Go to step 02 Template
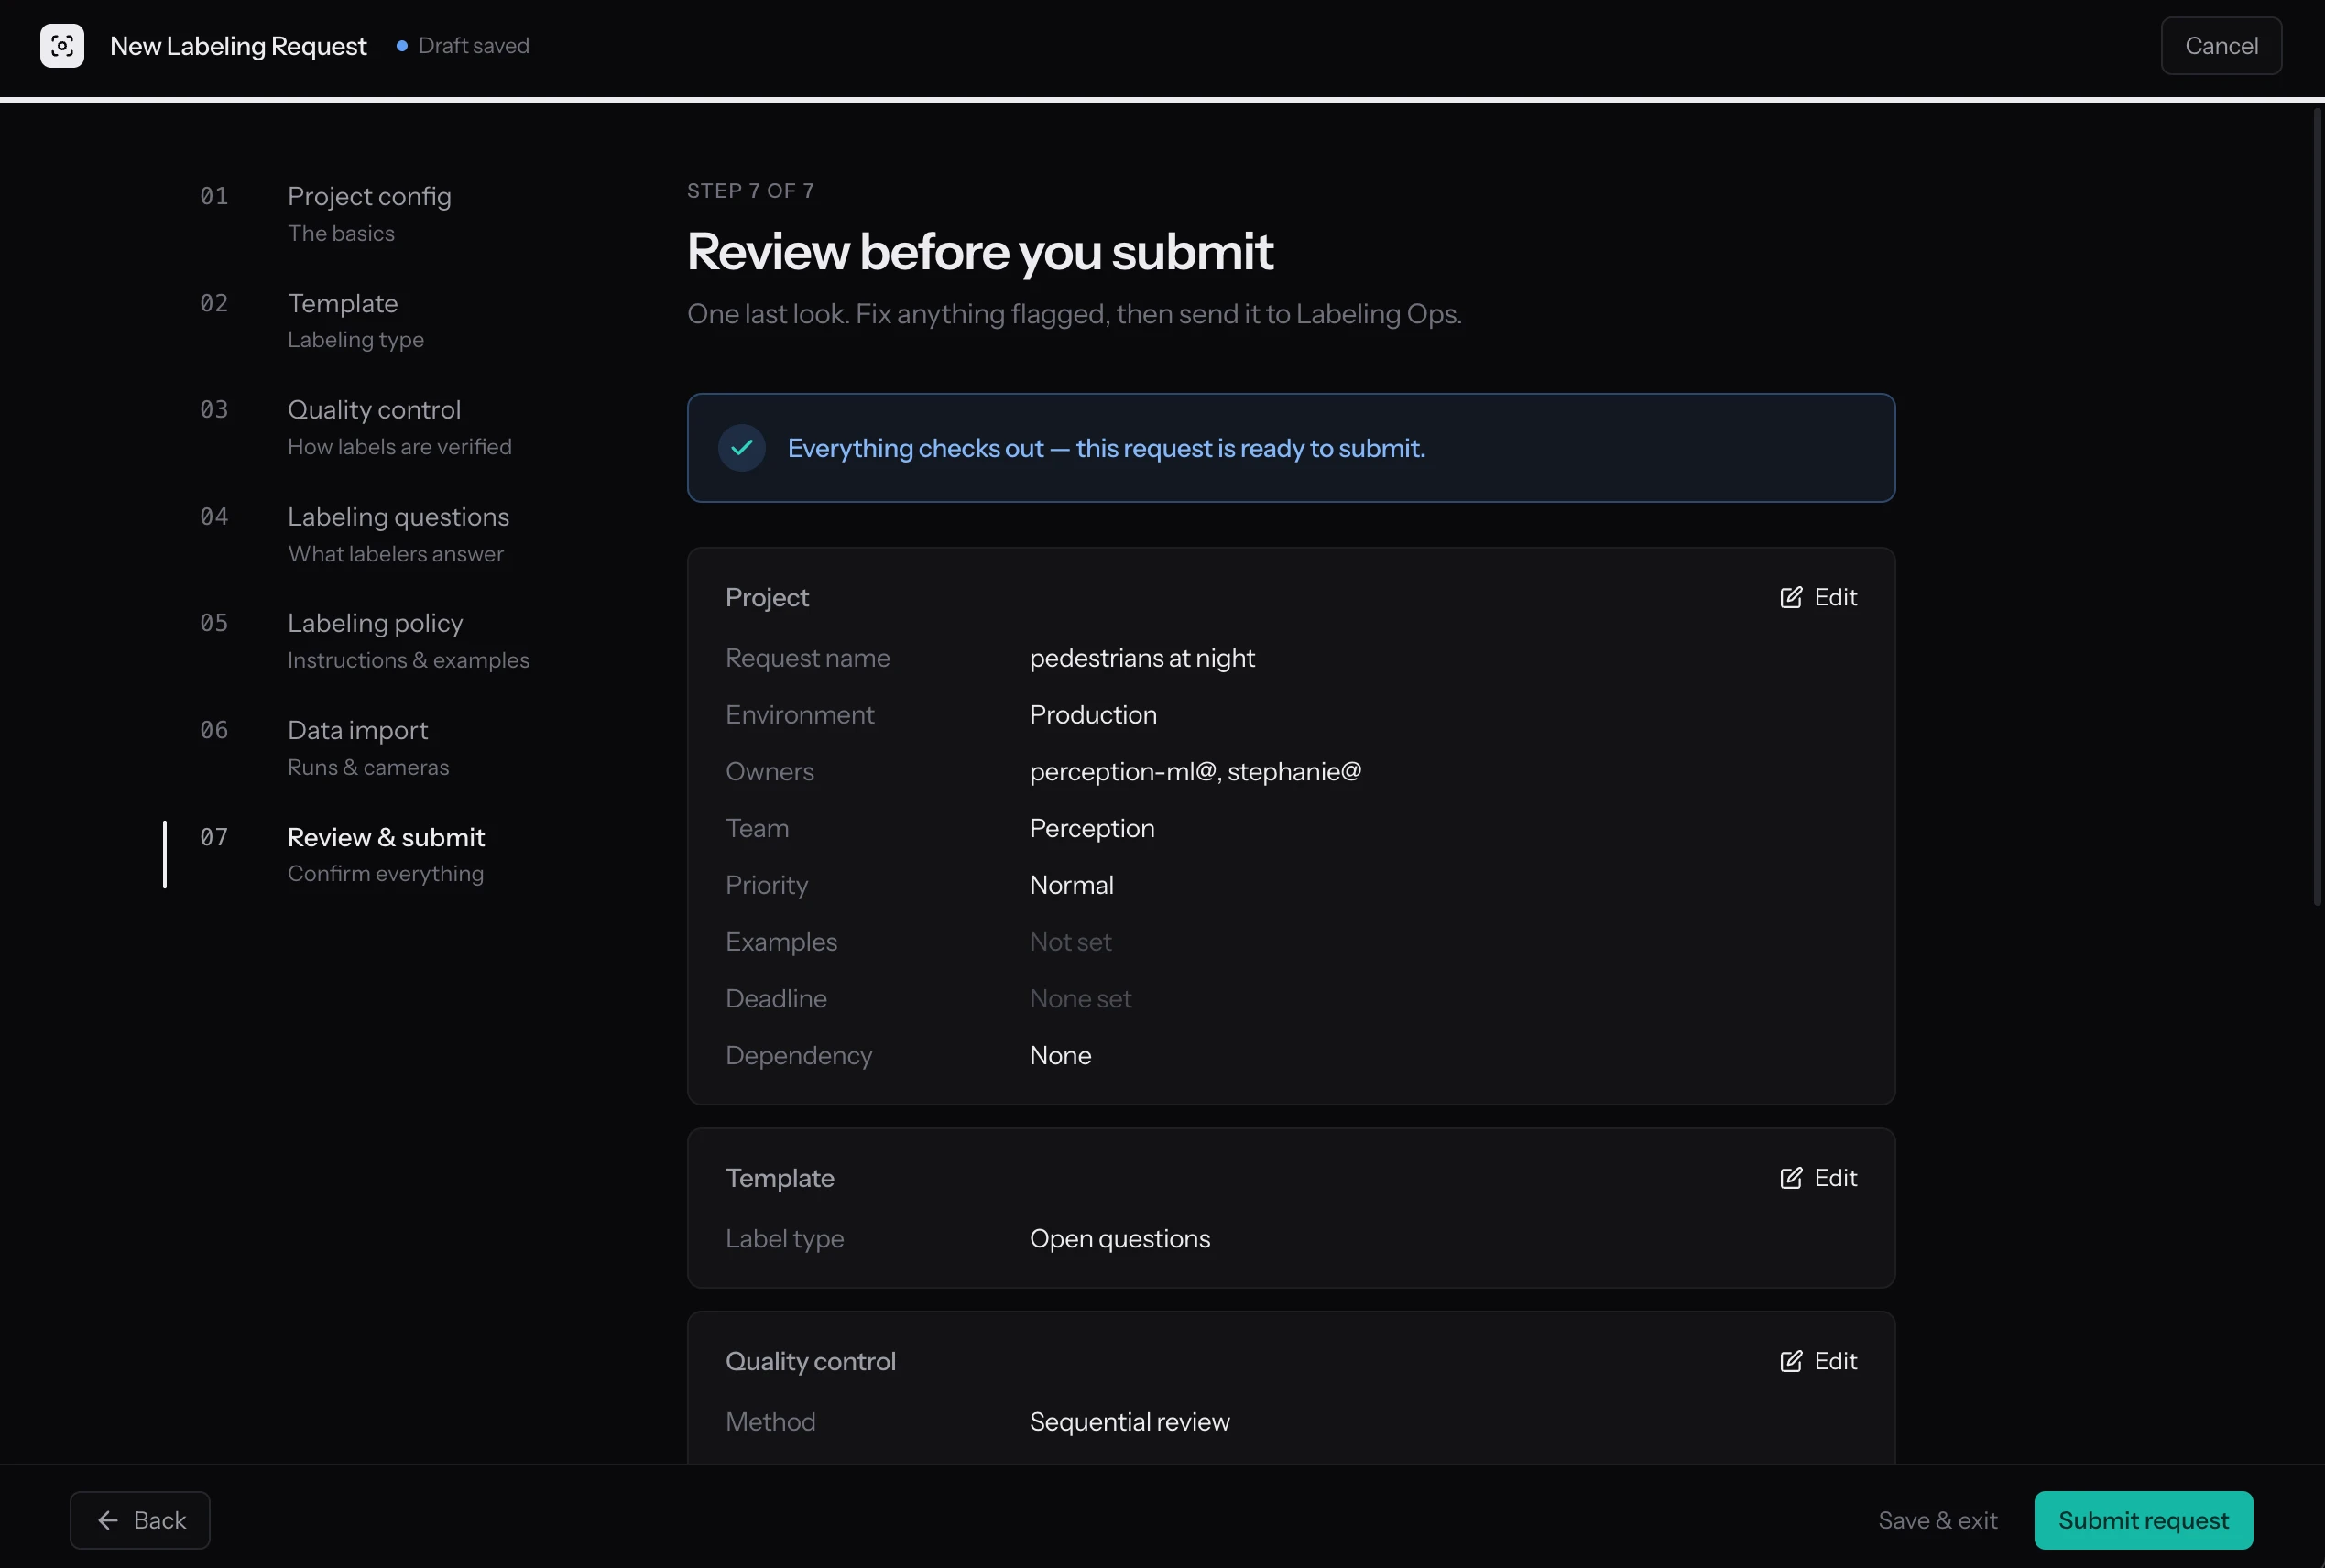 pos(370,320)
